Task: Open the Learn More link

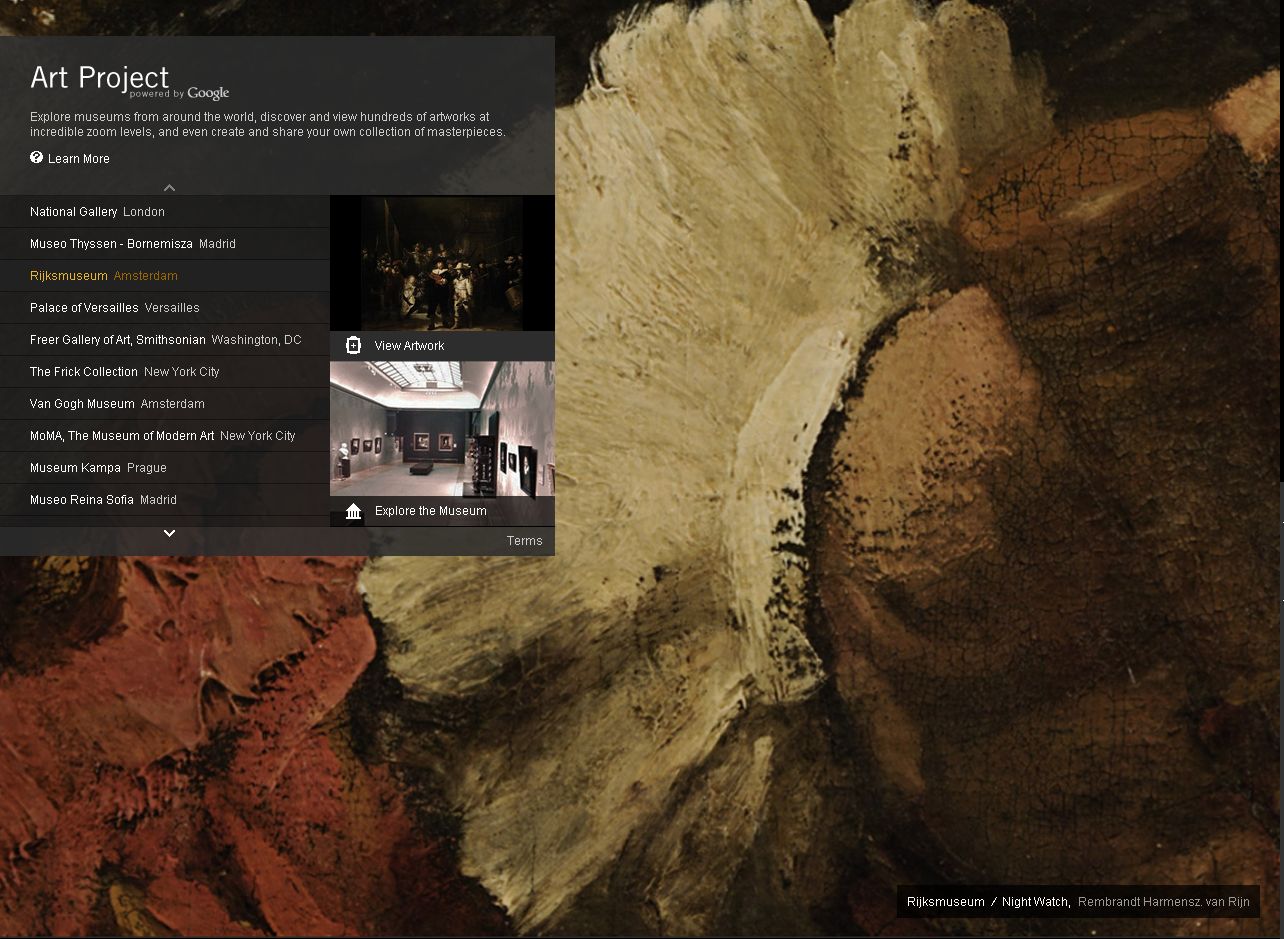Action: (79, 159)
